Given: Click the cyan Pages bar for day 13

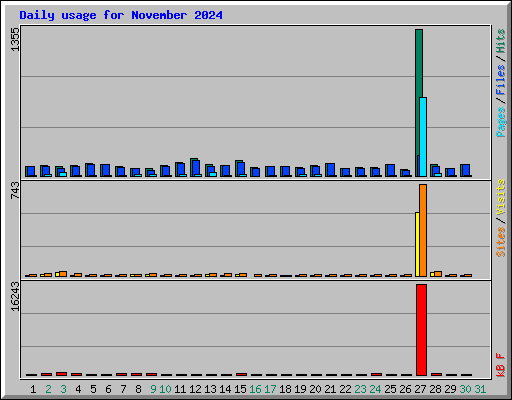Looking at the screenshot, I should coord(213,174).
